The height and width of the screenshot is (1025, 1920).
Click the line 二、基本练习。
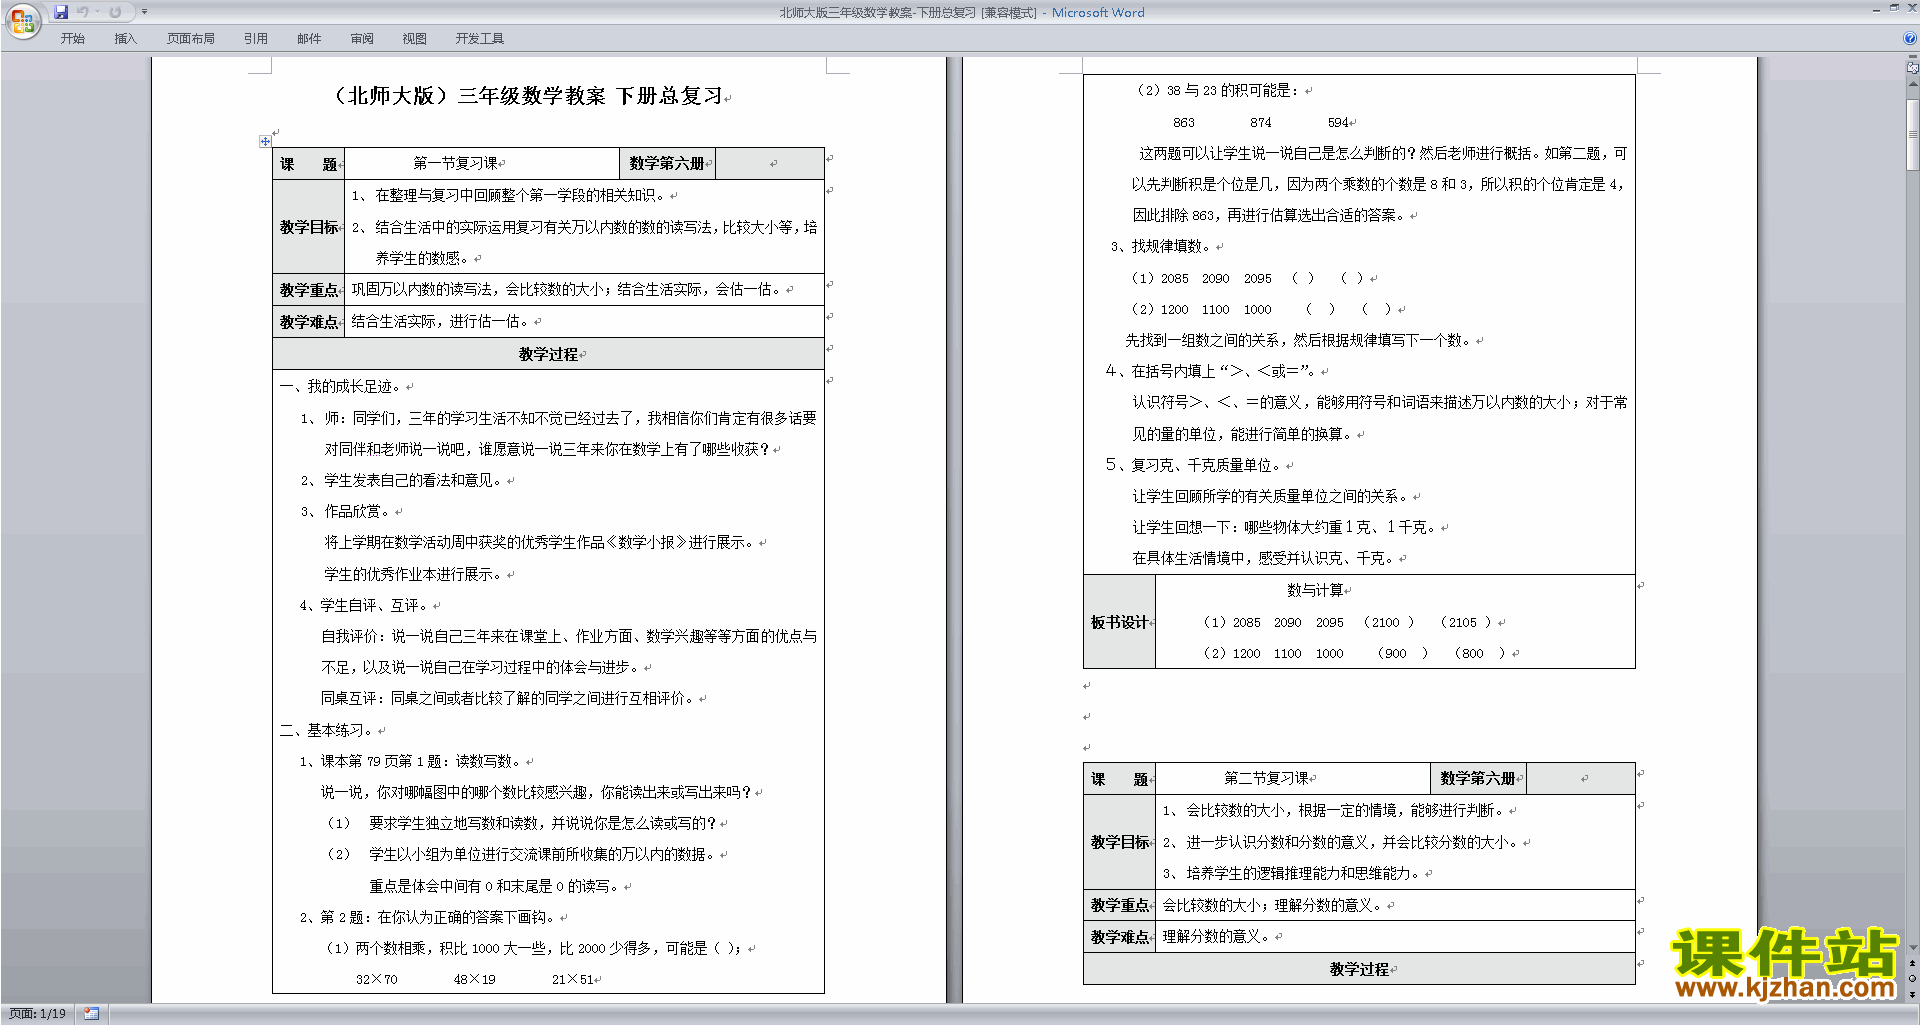click(x=328, y=730)
